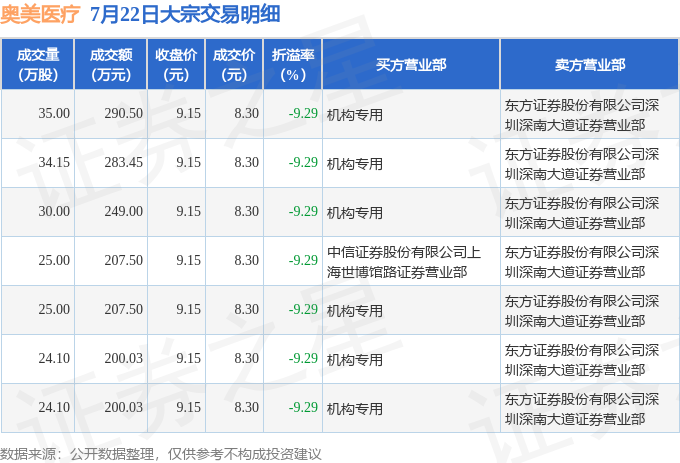Click the 7月22日大宗交易明细 title text
680x463 pixels.
click(185, 14)
